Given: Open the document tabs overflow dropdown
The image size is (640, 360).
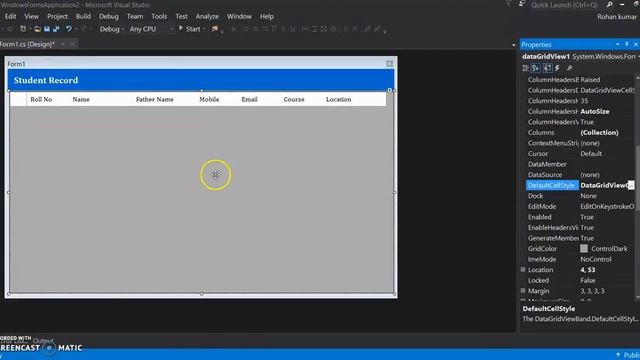Looking at the screenshot, I should [513, 45].
